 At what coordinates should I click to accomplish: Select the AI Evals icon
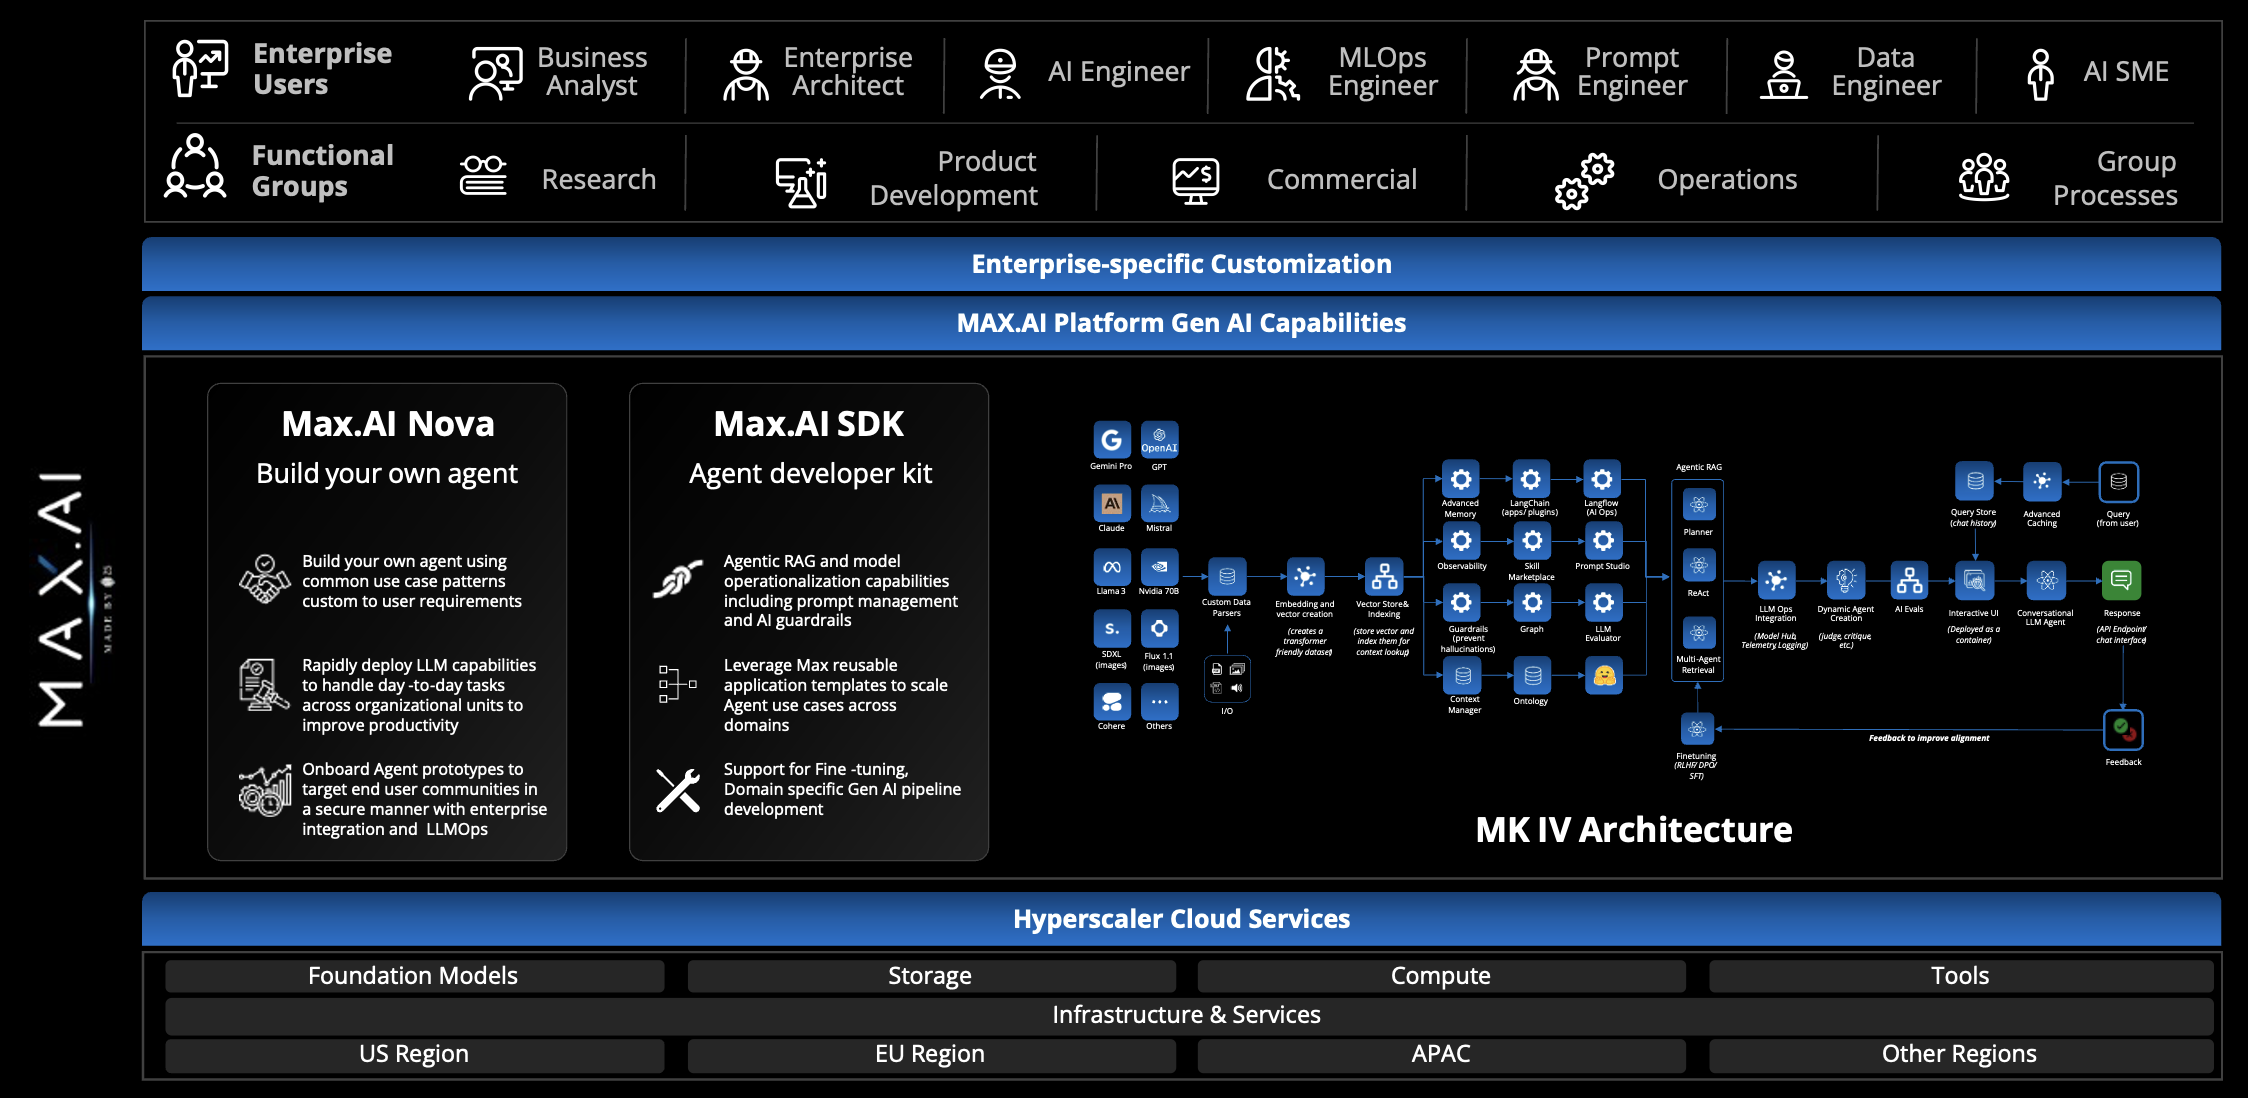click(x=1909, y=580)
